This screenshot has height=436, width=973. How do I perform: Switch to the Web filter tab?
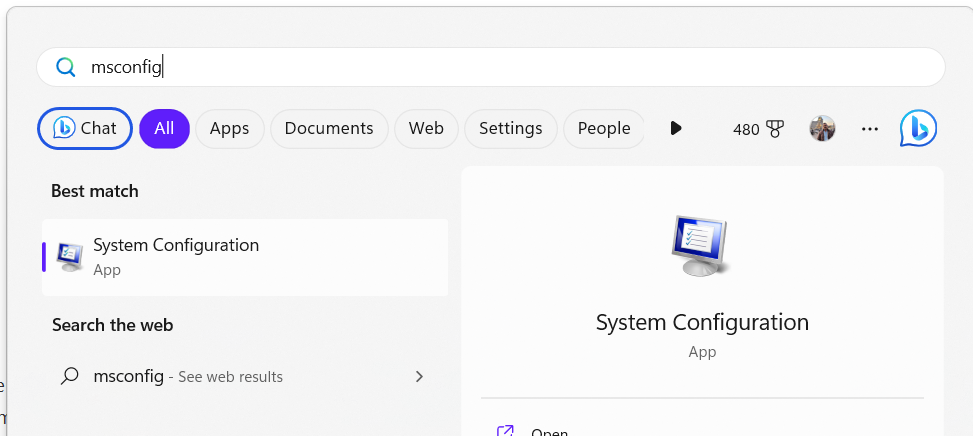pos(426,128)
